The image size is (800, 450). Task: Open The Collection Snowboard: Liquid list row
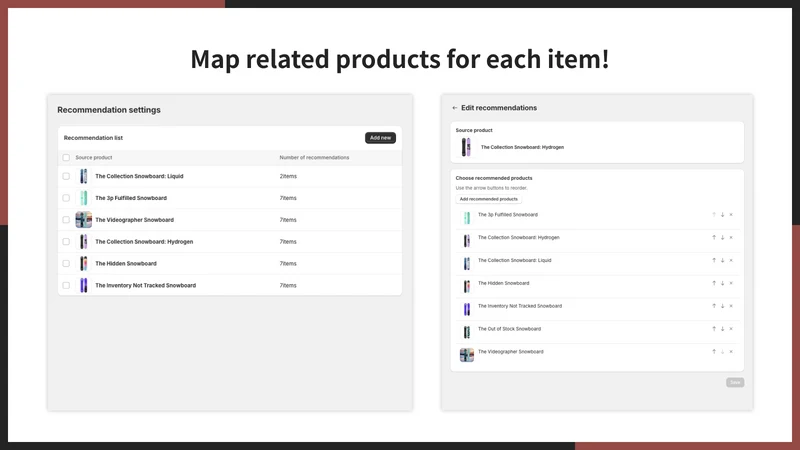[230, 176]
